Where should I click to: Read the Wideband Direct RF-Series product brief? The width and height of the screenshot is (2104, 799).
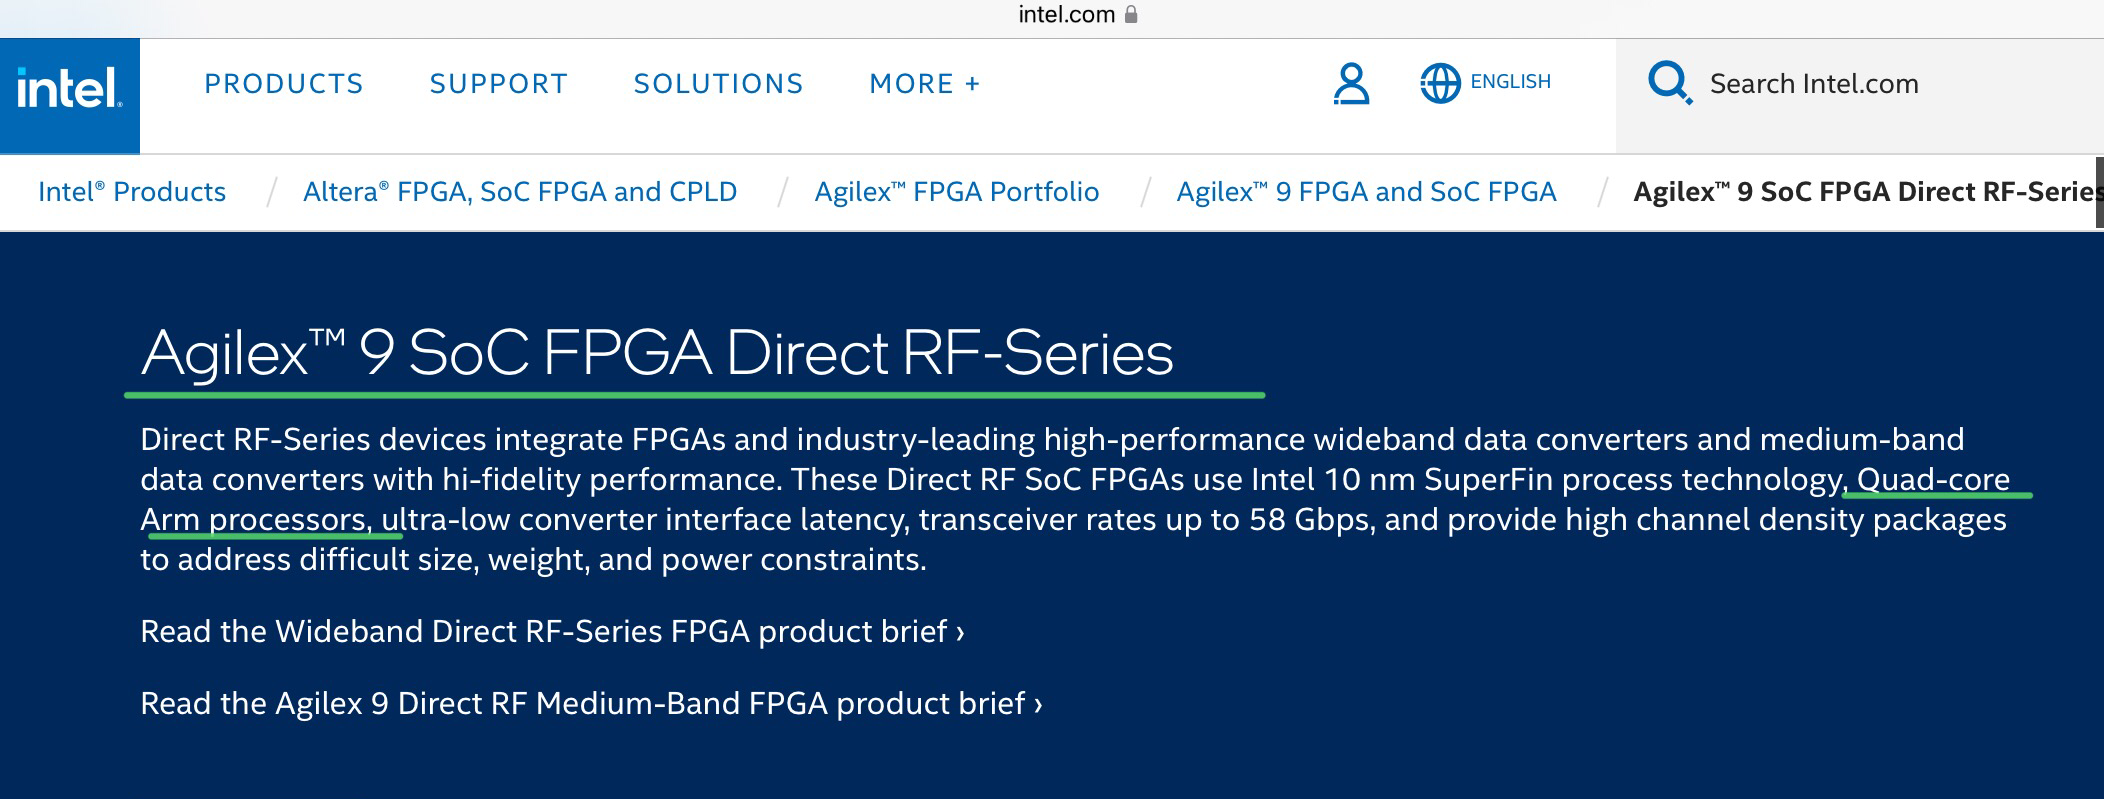[x=552, y=631]
